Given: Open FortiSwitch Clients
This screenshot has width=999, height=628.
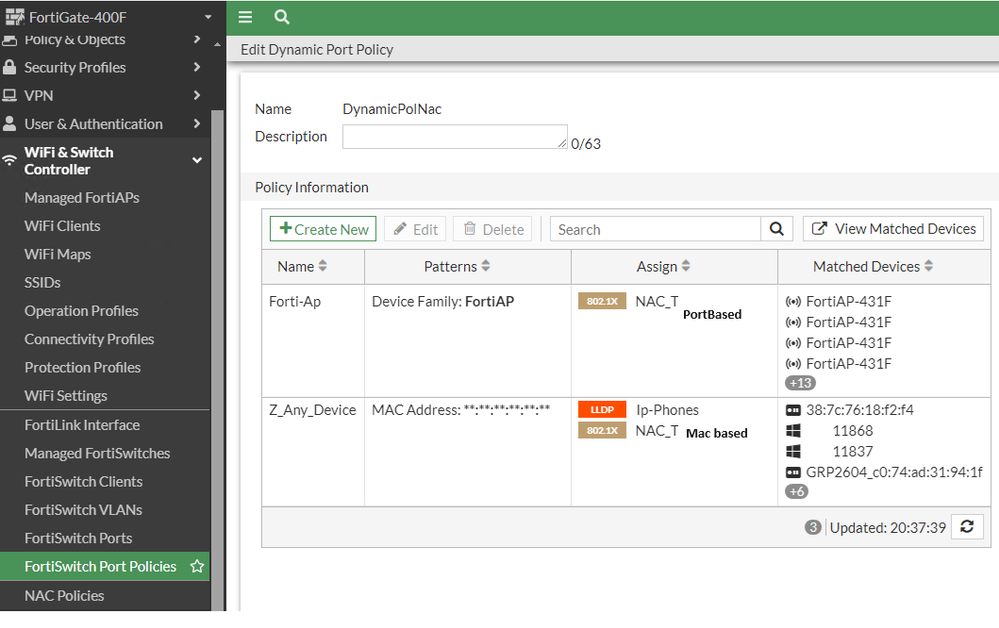Looking at the screenshot, I should [83, 482].
